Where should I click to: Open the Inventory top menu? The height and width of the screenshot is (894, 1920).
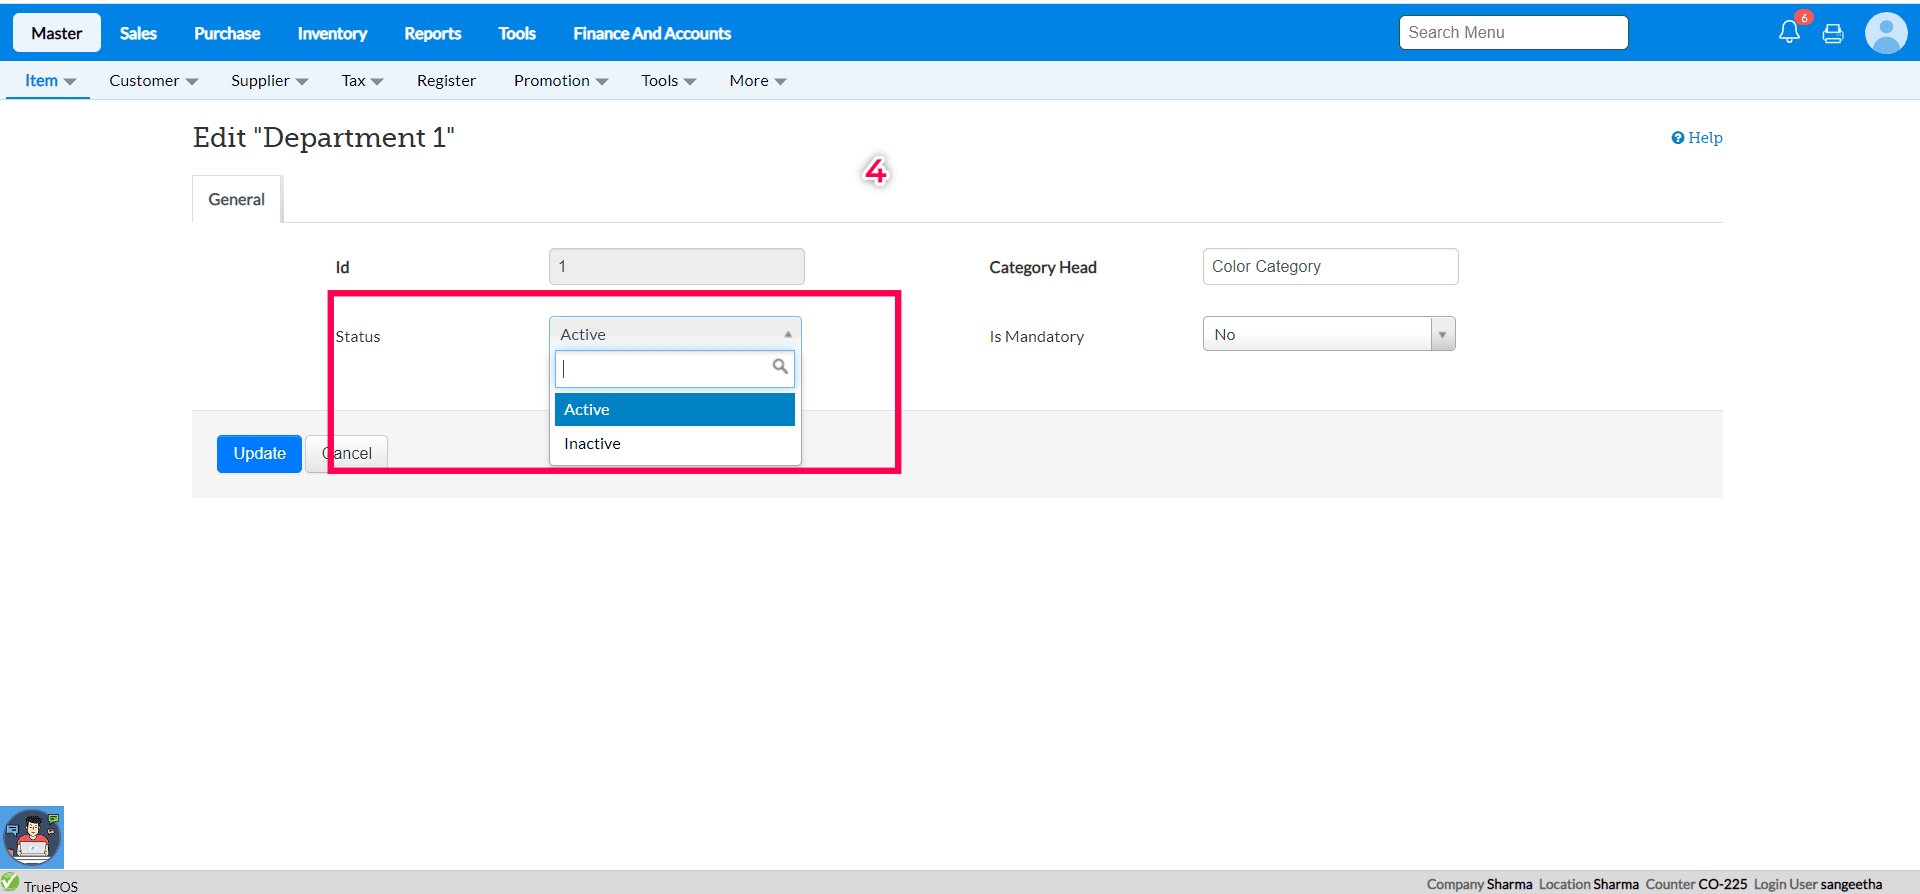pos(332,34)
